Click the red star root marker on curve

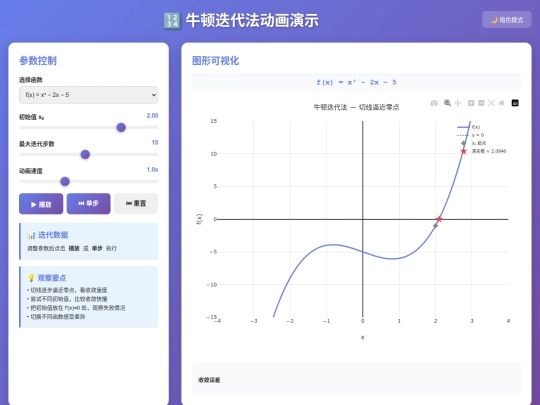[439, 219]
